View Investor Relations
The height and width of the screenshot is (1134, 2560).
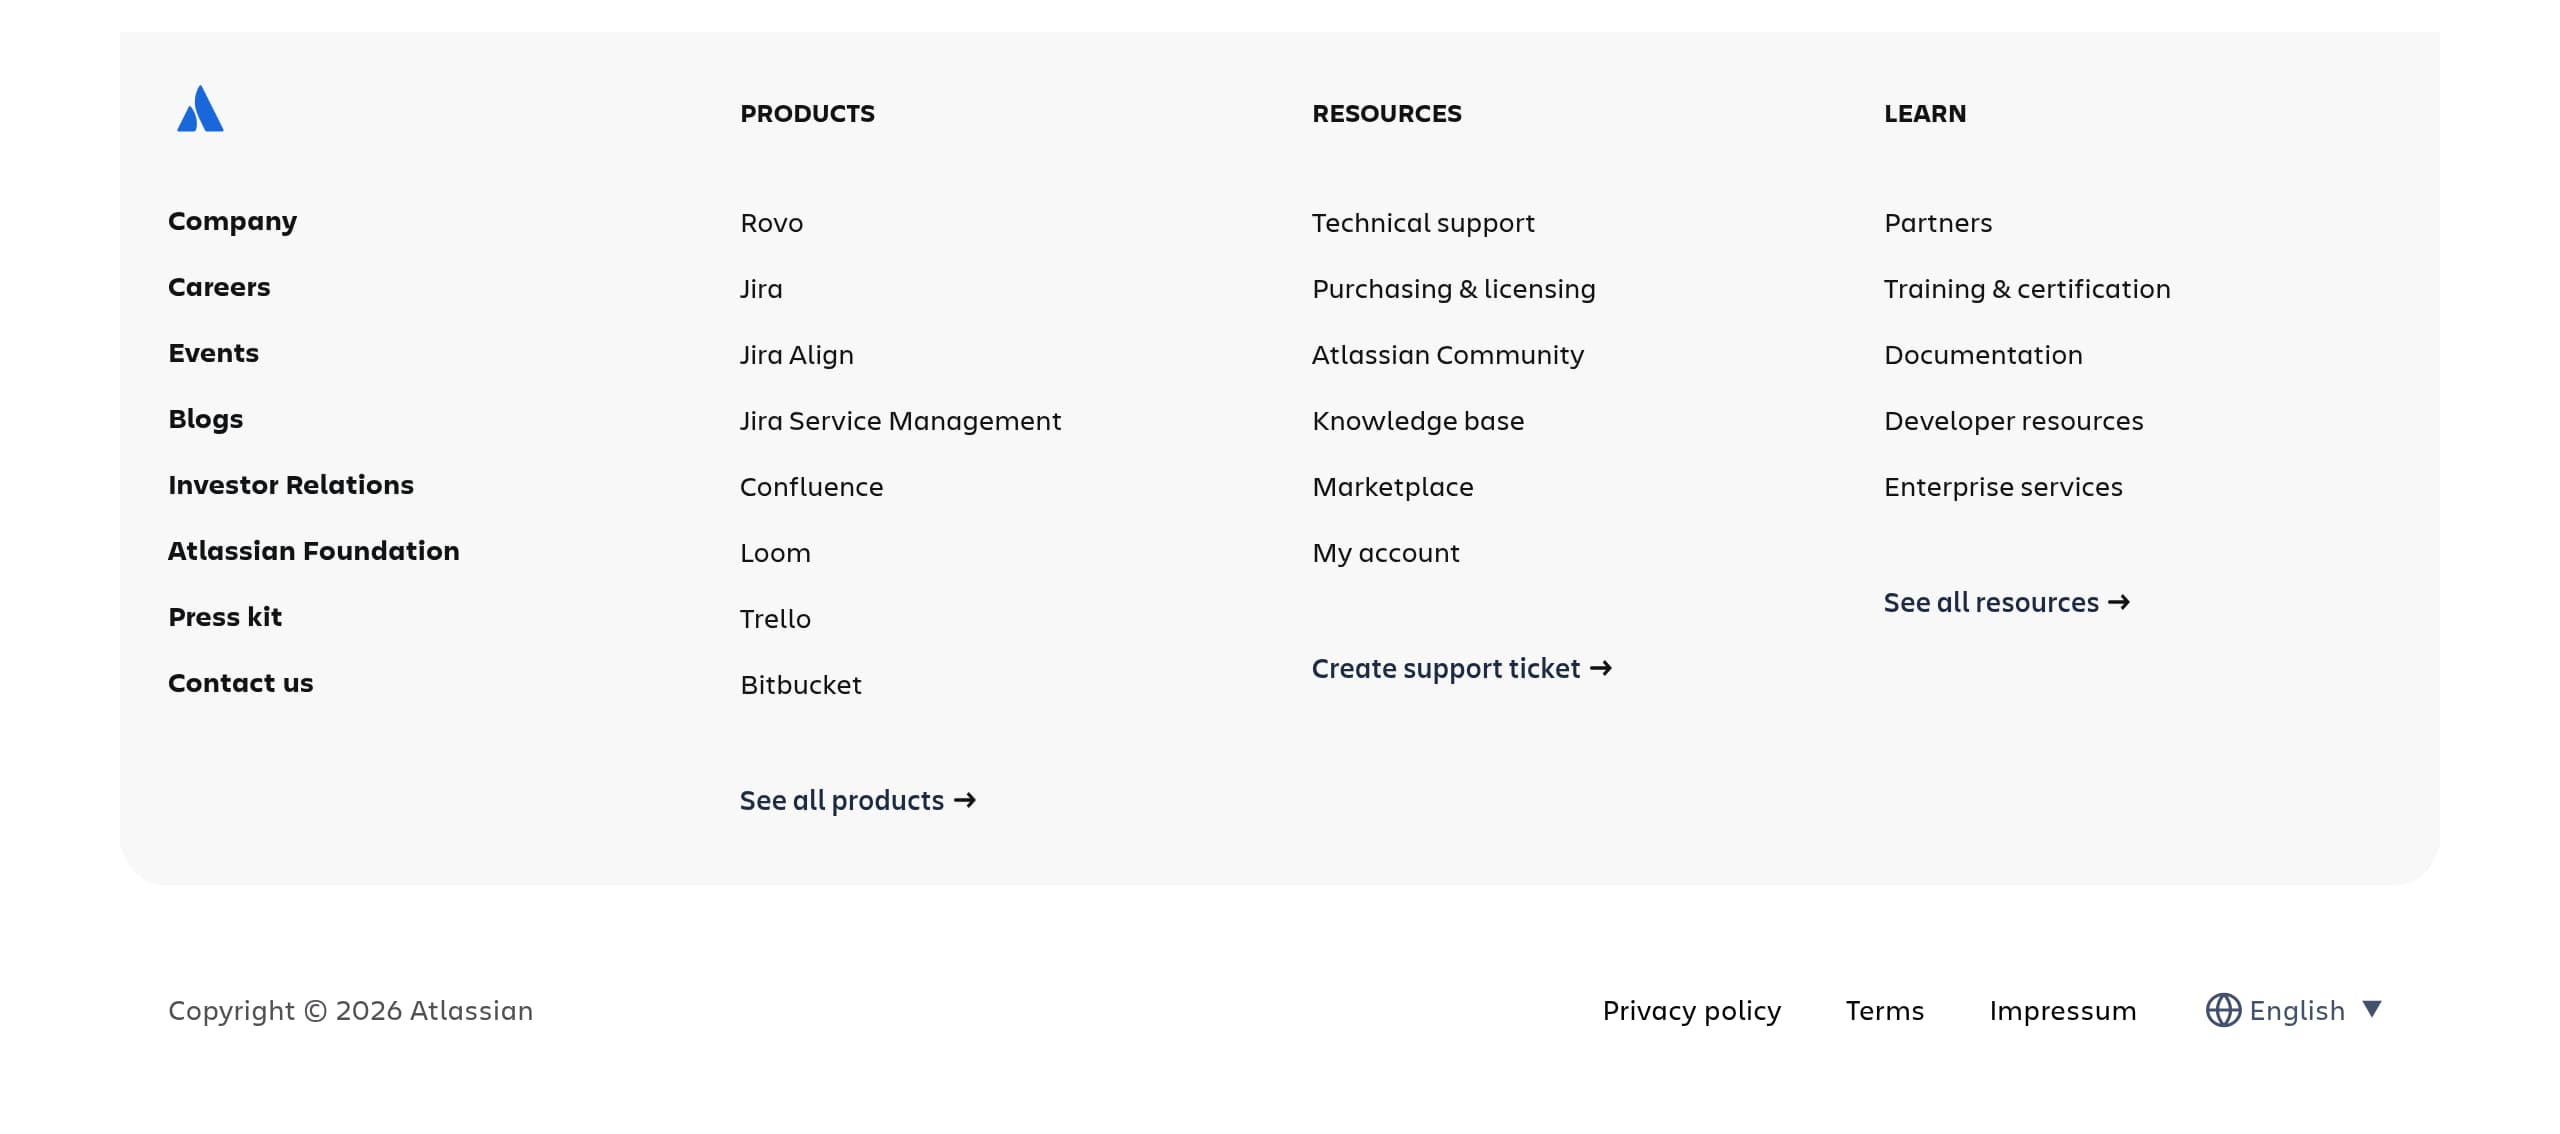point(291,485)
